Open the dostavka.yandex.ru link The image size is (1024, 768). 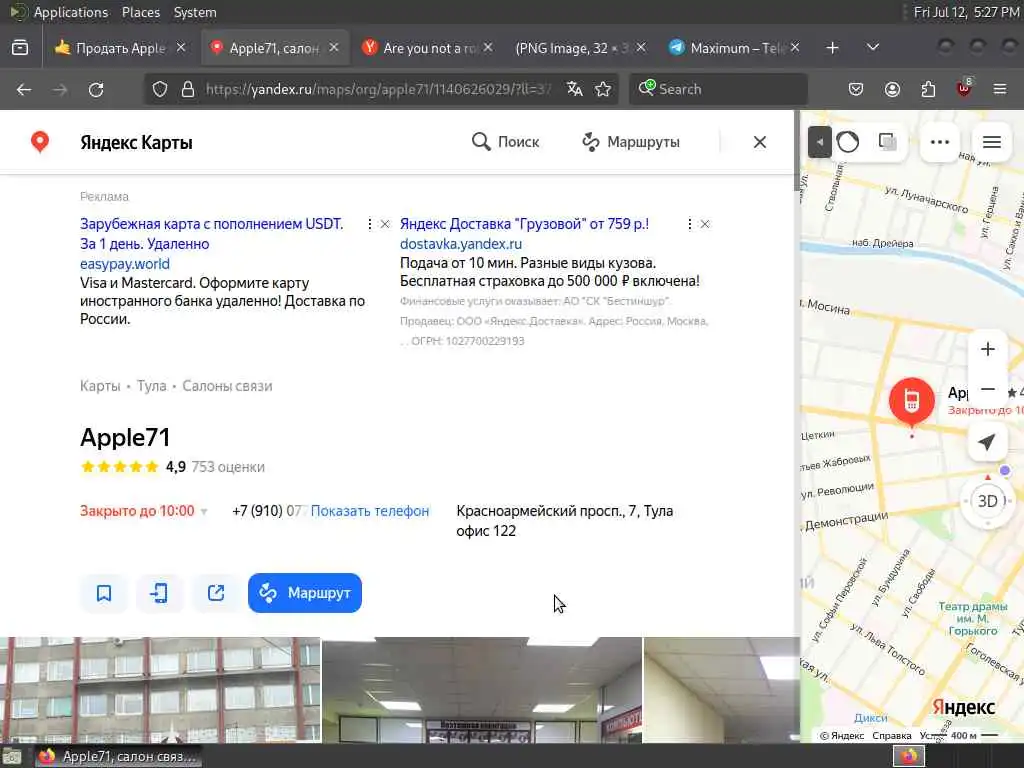pyautogui.click(x=461, y=244)
